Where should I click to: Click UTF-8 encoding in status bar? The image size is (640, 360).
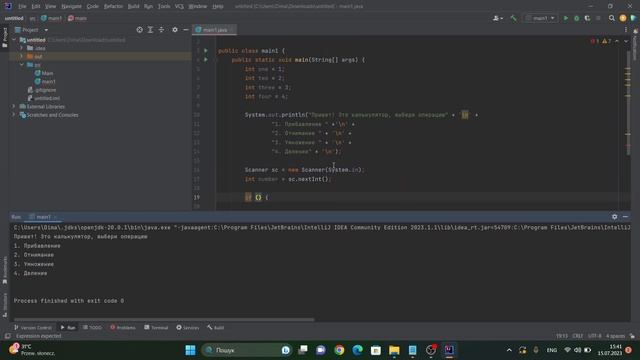point(594,336)
